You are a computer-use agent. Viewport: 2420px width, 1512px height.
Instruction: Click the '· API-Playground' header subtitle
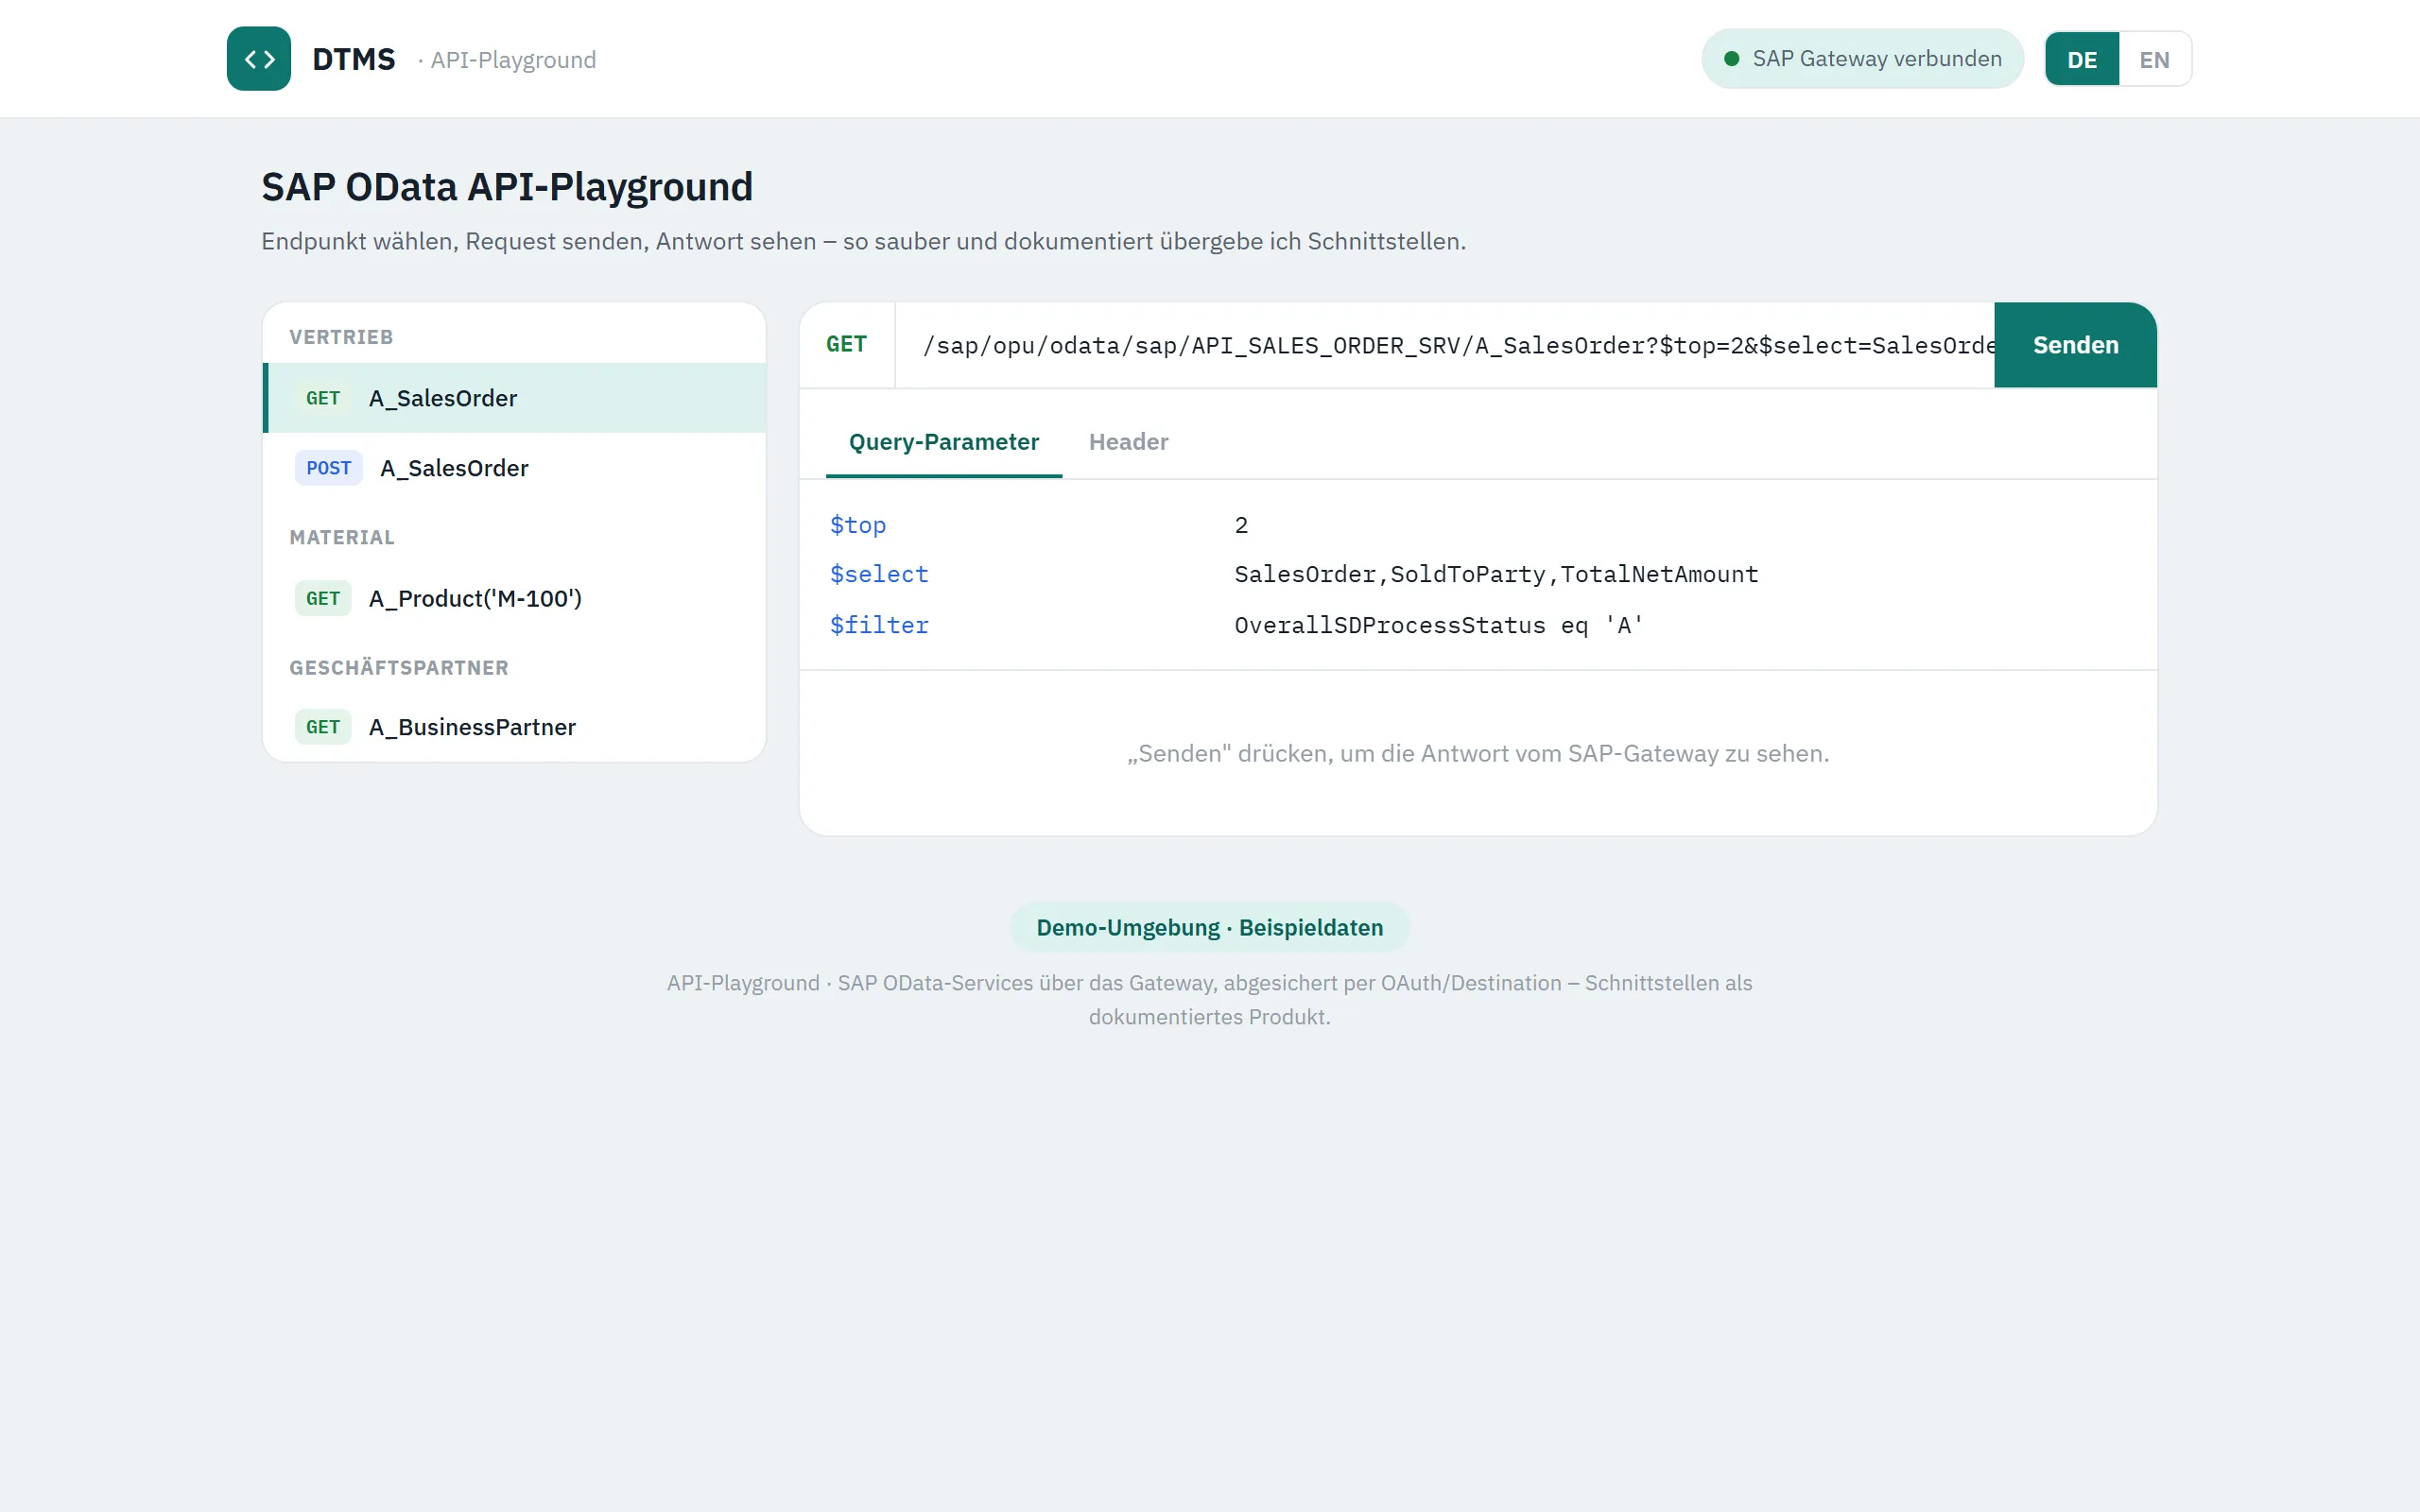coord(507,60)
